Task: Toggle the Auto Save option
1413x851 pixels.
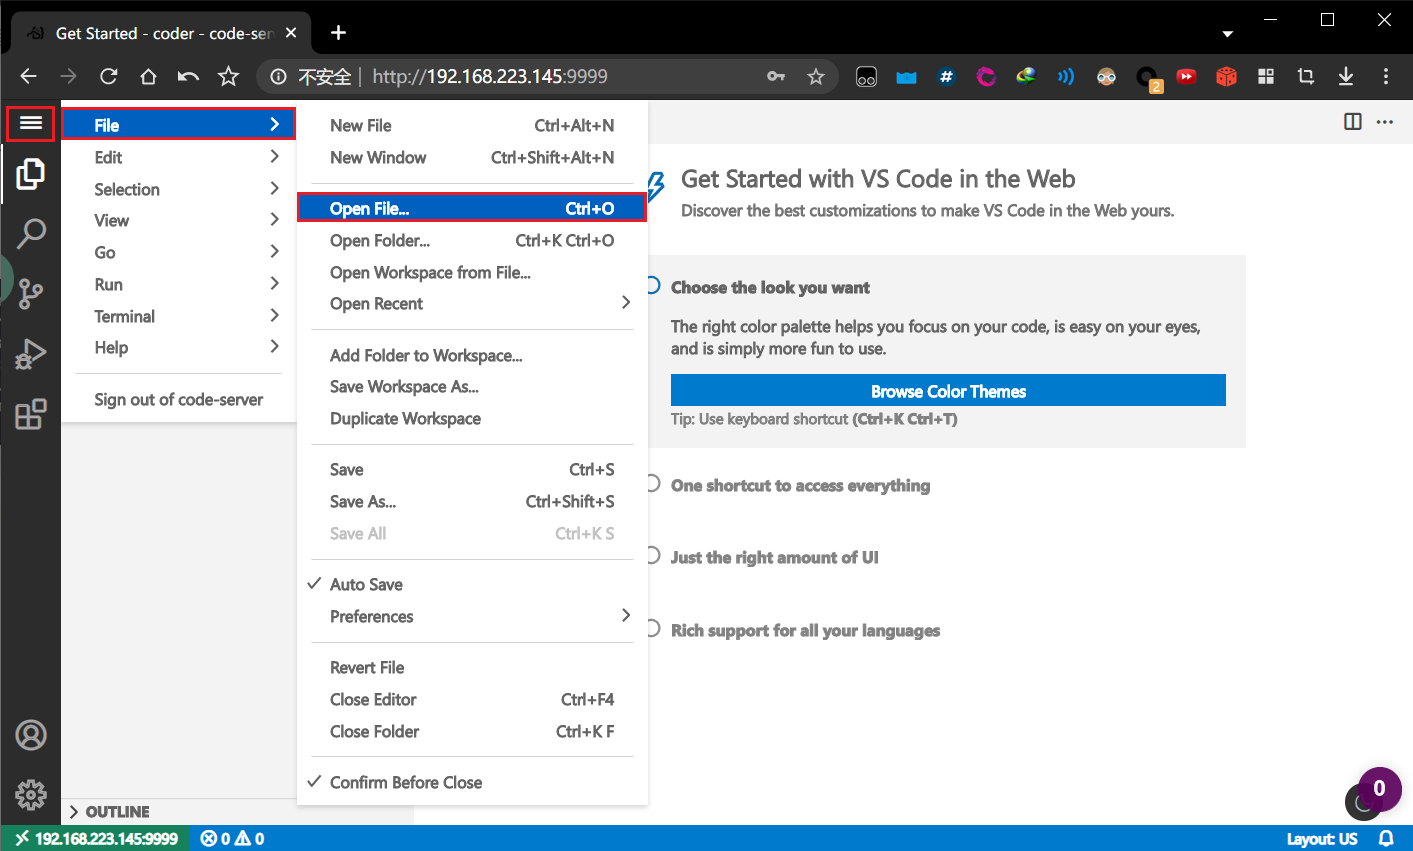Action: [472, 585]
